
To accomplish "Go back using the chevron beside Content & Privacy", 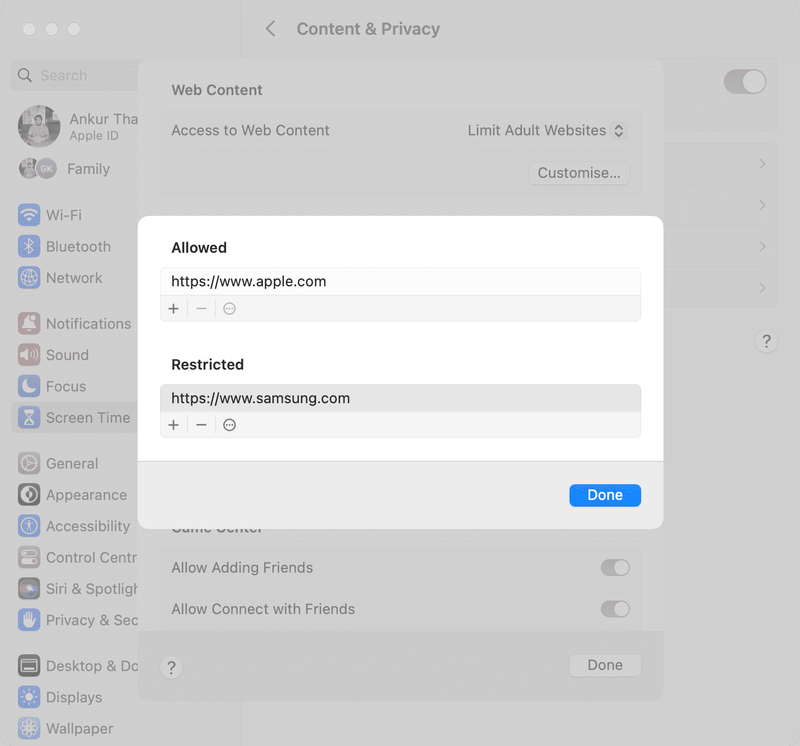I will tap(270, 29).
